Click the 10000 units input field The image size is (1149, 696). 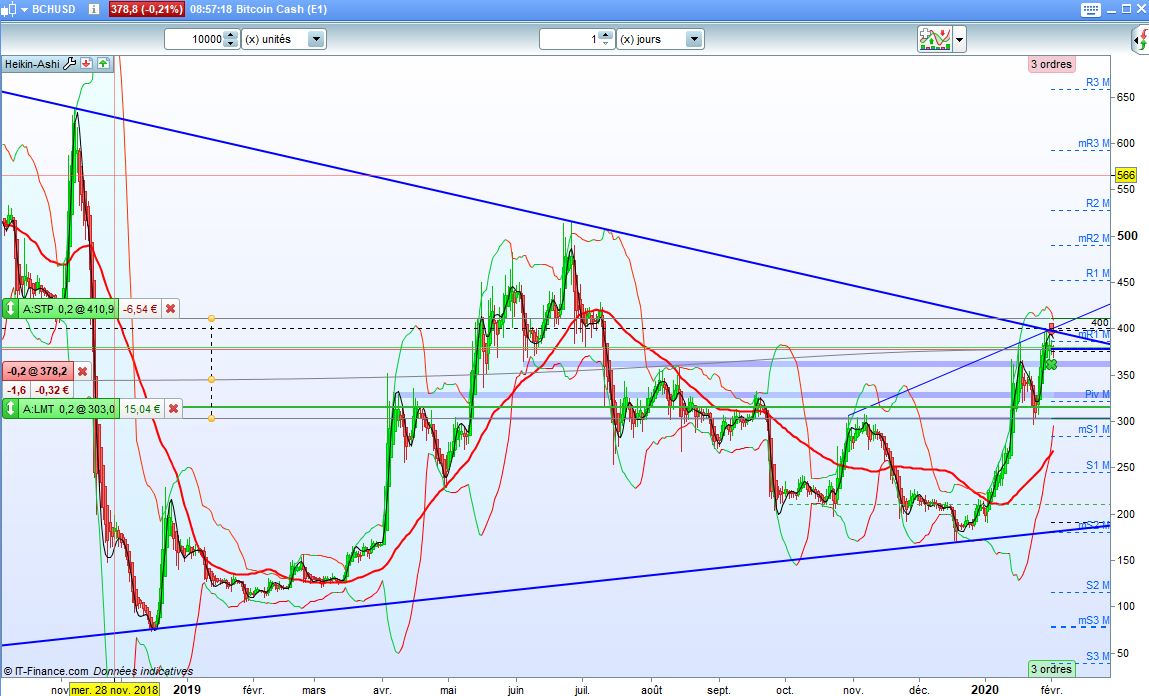tap(195, 39)
